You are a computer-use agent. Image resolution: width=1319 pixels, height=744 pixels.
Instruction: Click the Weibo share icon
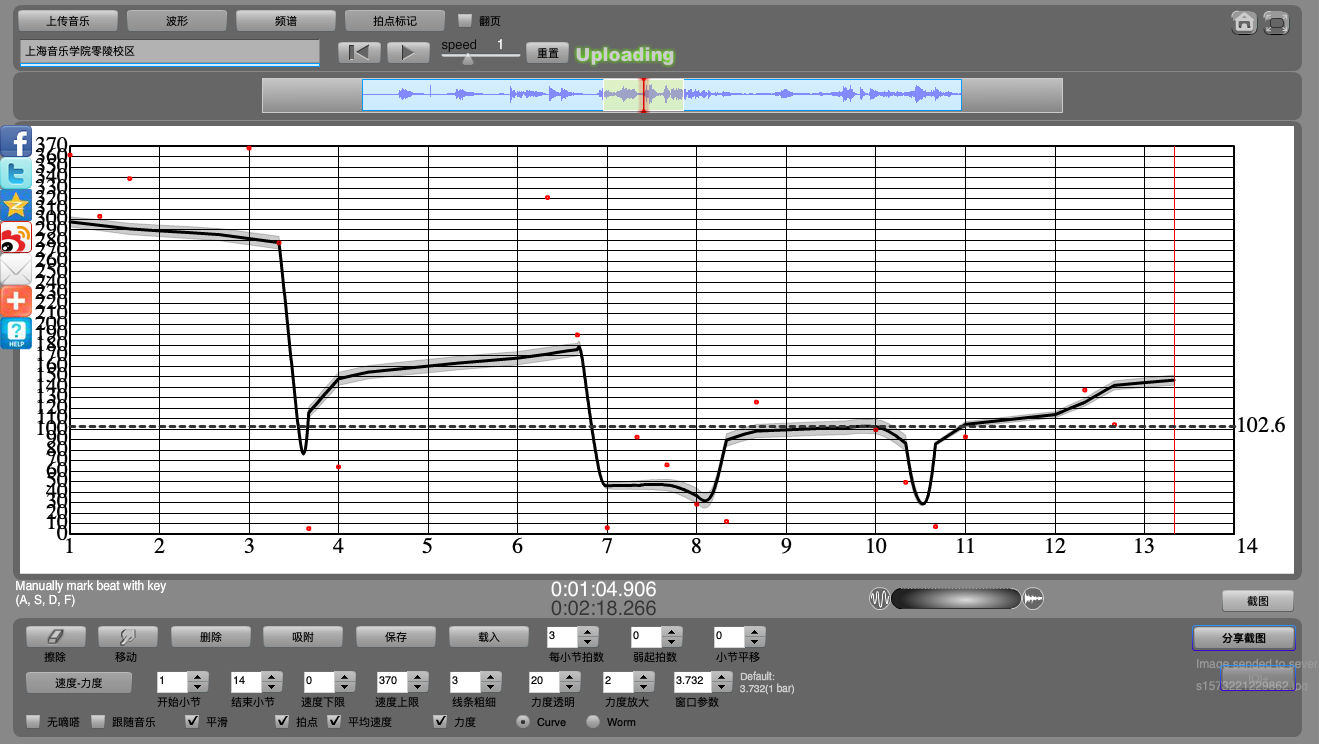coord(16,238)
